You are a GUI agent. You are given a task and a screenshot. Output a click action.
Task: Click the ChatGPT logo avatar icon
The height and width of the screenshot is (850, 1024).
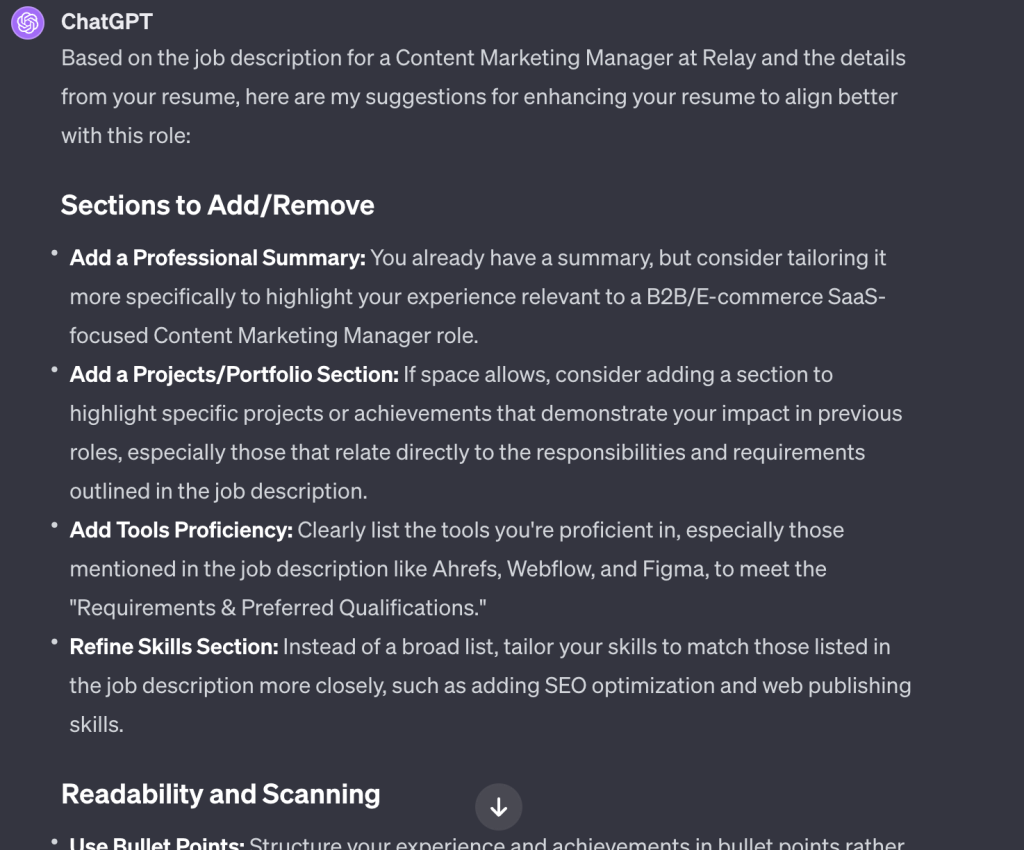click(x=28, y=23)
